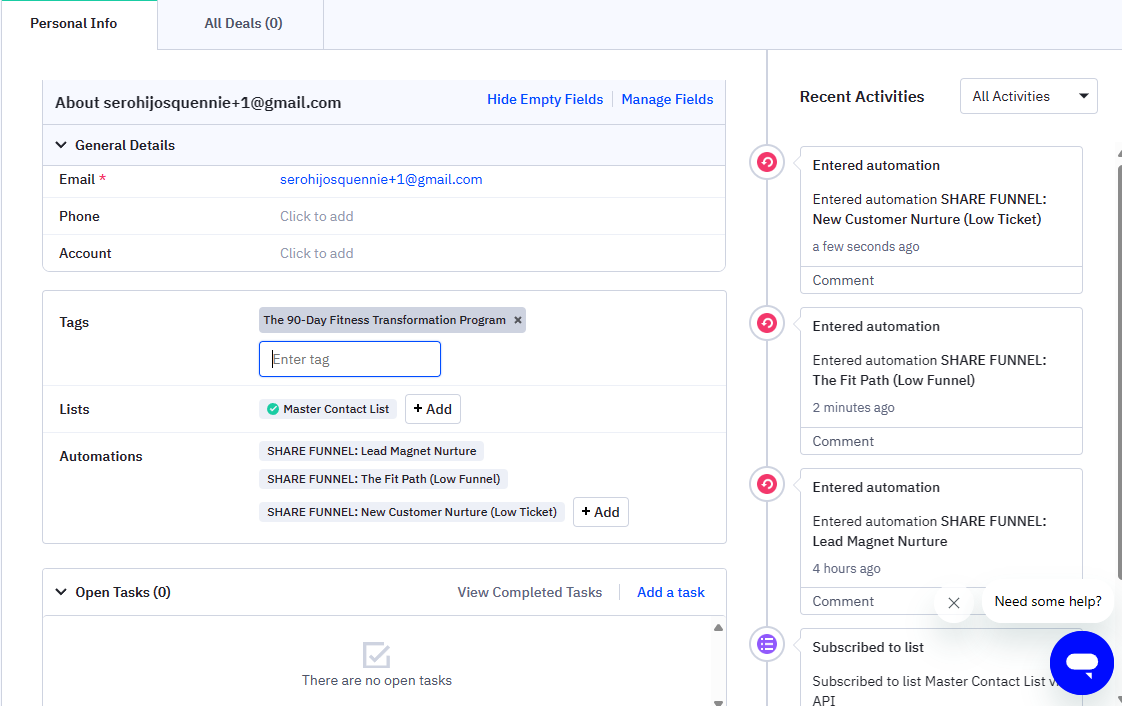The width and height of the screenshot is (1122, 706).
Task: Click the Subscribed to list activity icon
Action: (767, 644)
